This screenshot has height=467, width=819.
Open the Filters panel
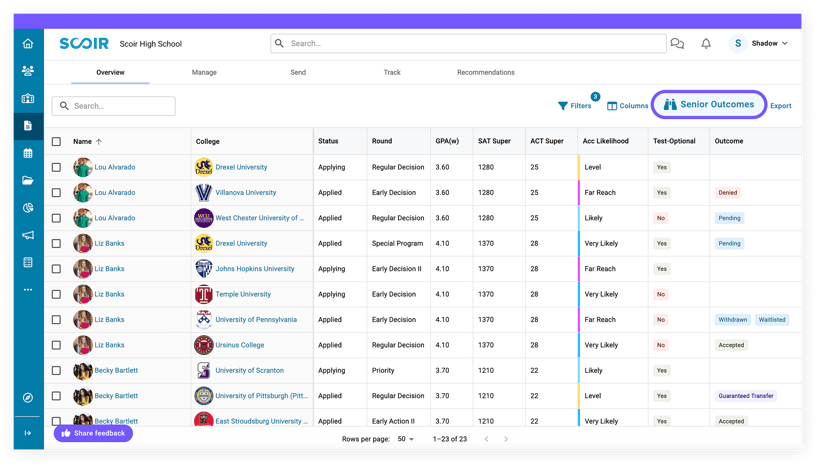(575, 106)
